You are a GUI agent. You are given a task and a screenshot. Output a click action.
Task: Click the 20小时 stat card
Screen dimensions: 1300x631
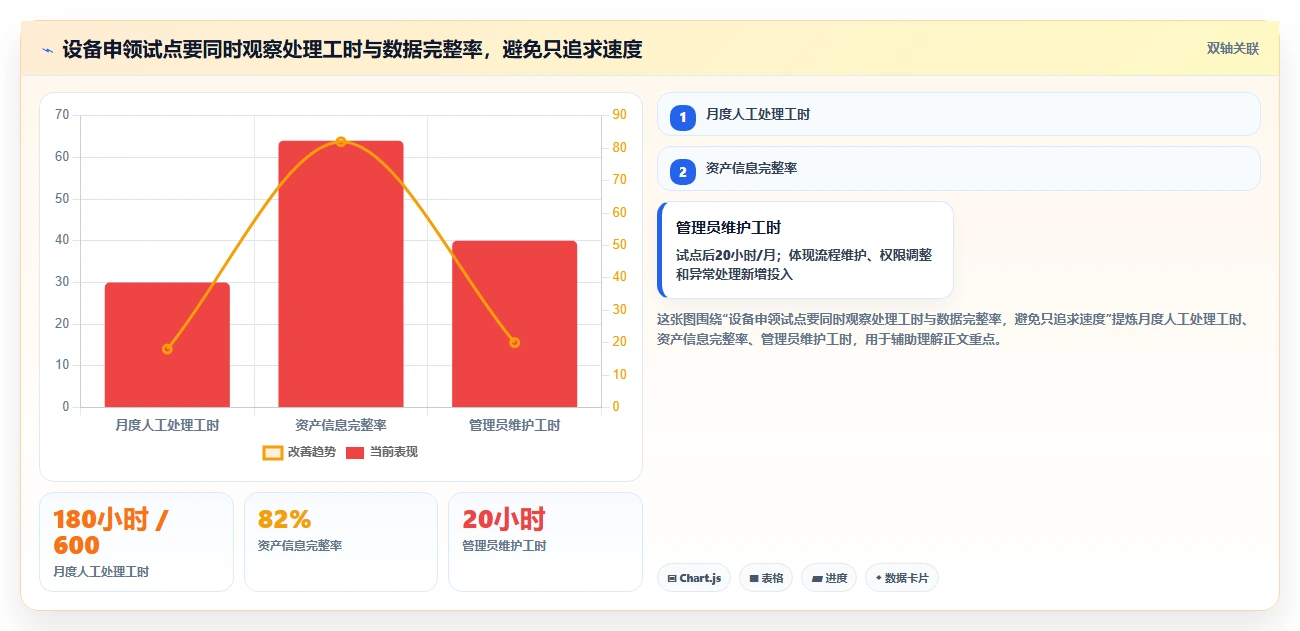point(545,542)
